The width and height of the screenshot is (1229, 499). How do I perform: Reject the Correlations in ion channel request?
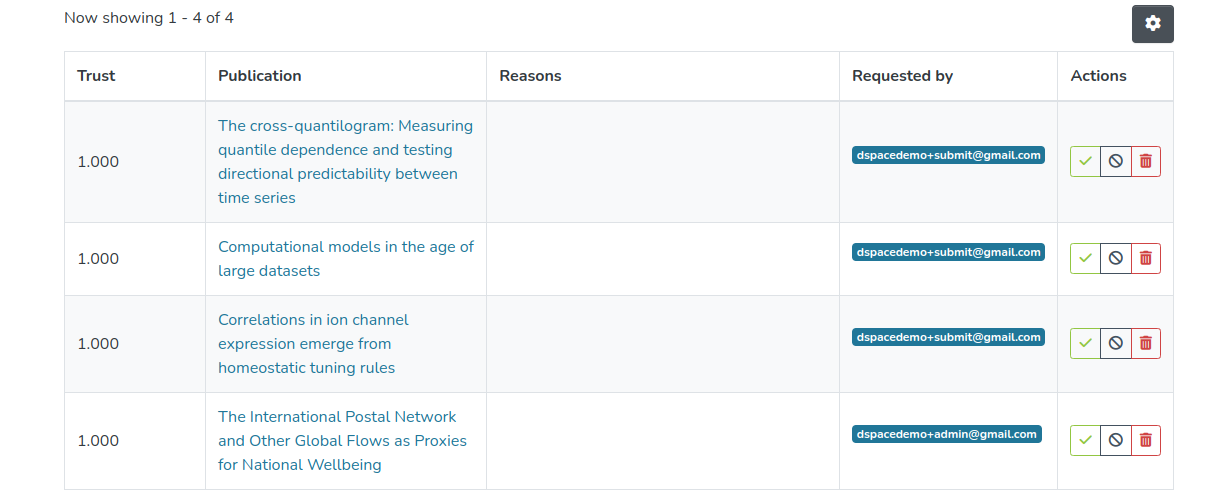pyautogui.click(x=1116, y=343)
